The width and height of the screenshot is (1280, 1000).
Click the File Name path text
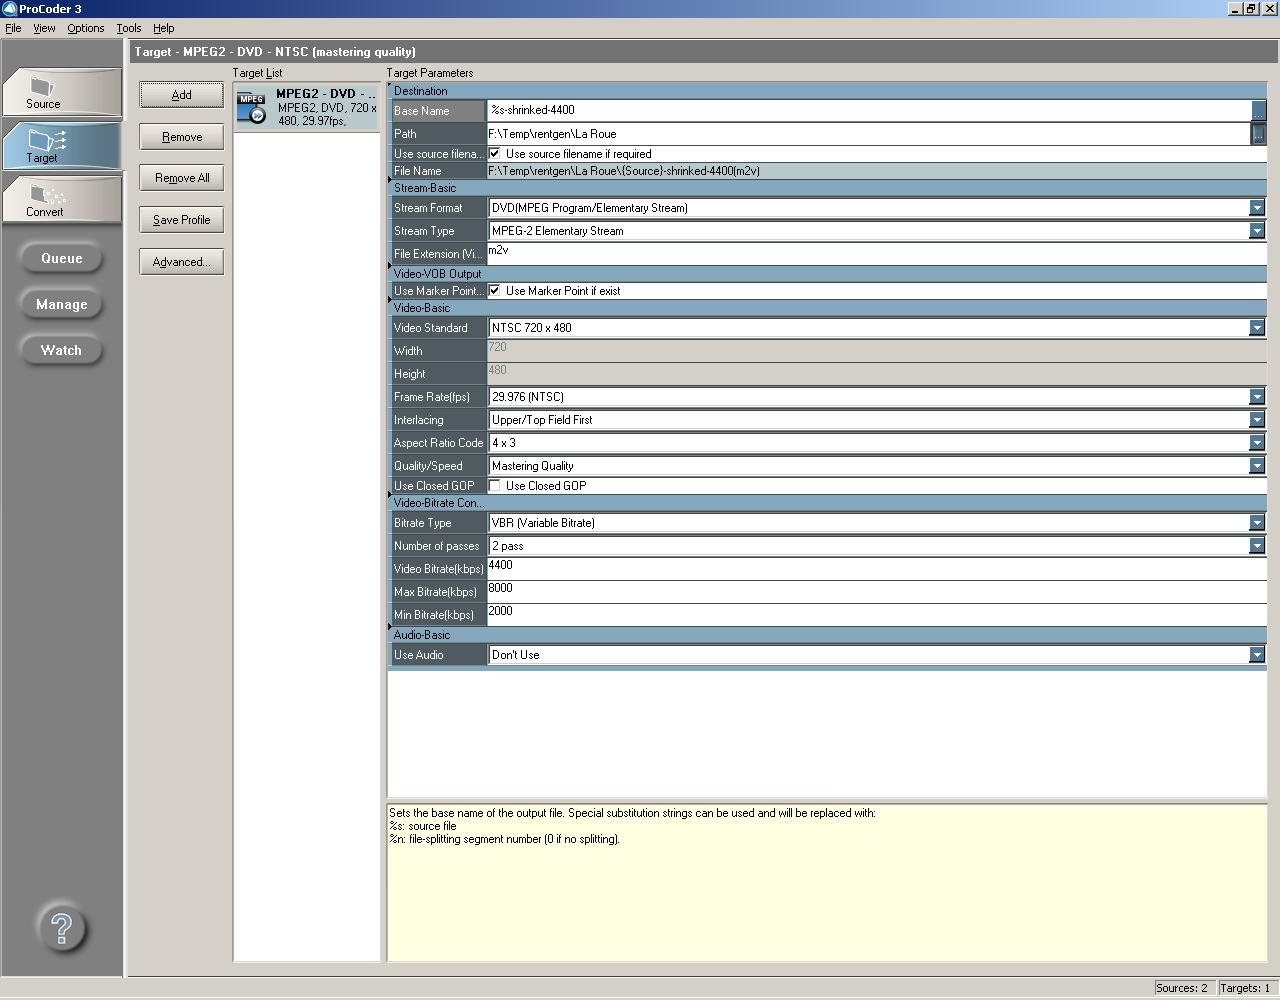[624, 171]
